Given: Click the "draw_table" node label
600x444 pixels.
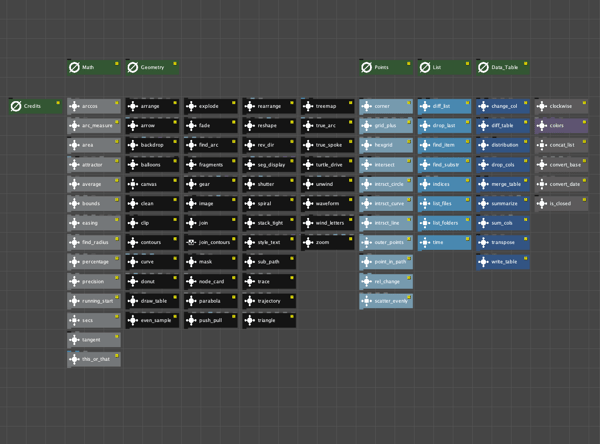Looking at the screenshot, I should (154, 301).
